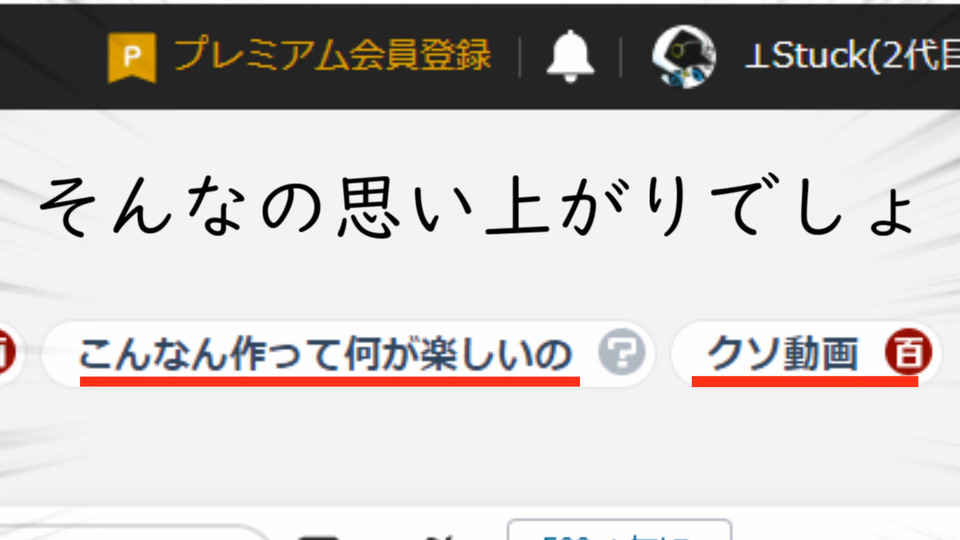Select the こんなん作って何が楽しいの tag

(325, 354)
